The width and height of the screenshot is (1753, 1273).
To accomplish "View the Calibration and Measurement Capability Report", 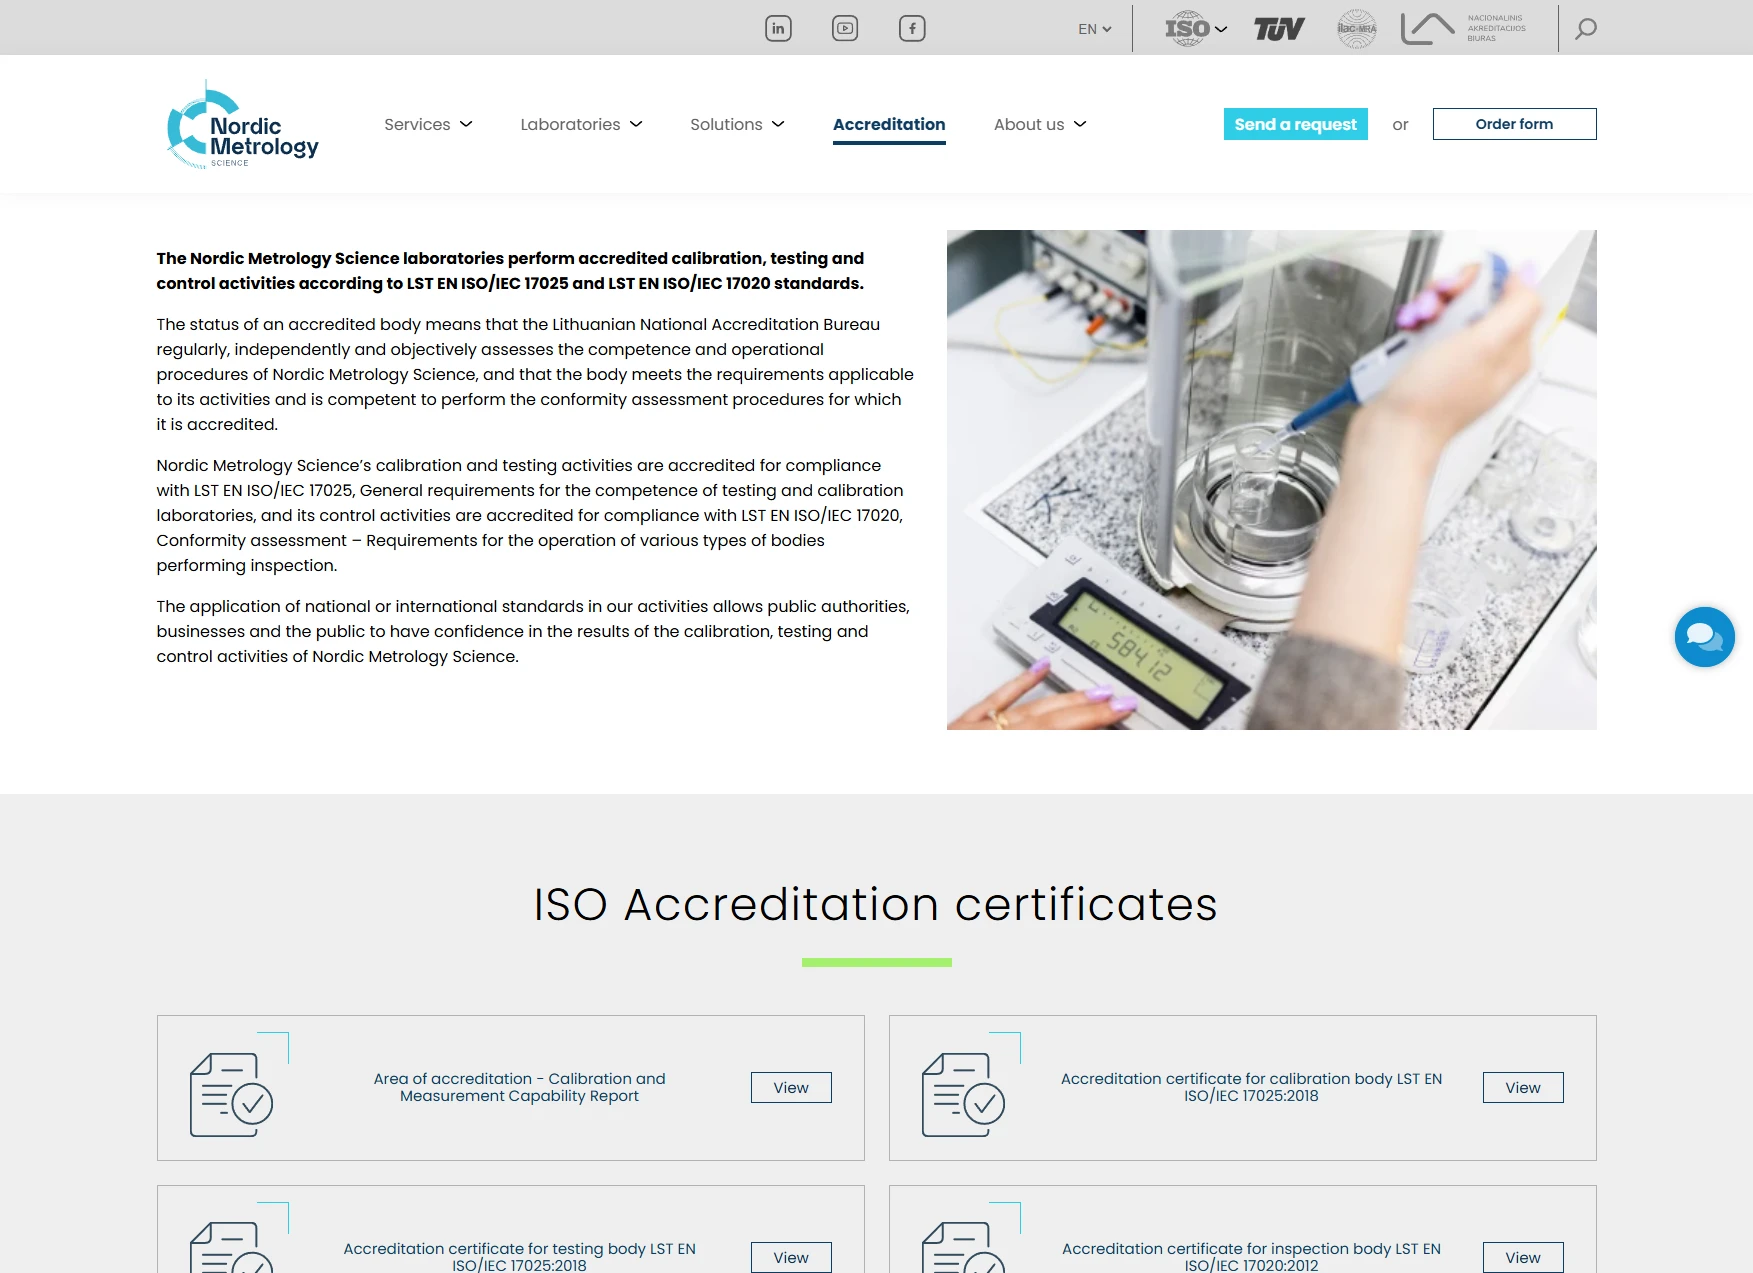I will coord(791,1088).
